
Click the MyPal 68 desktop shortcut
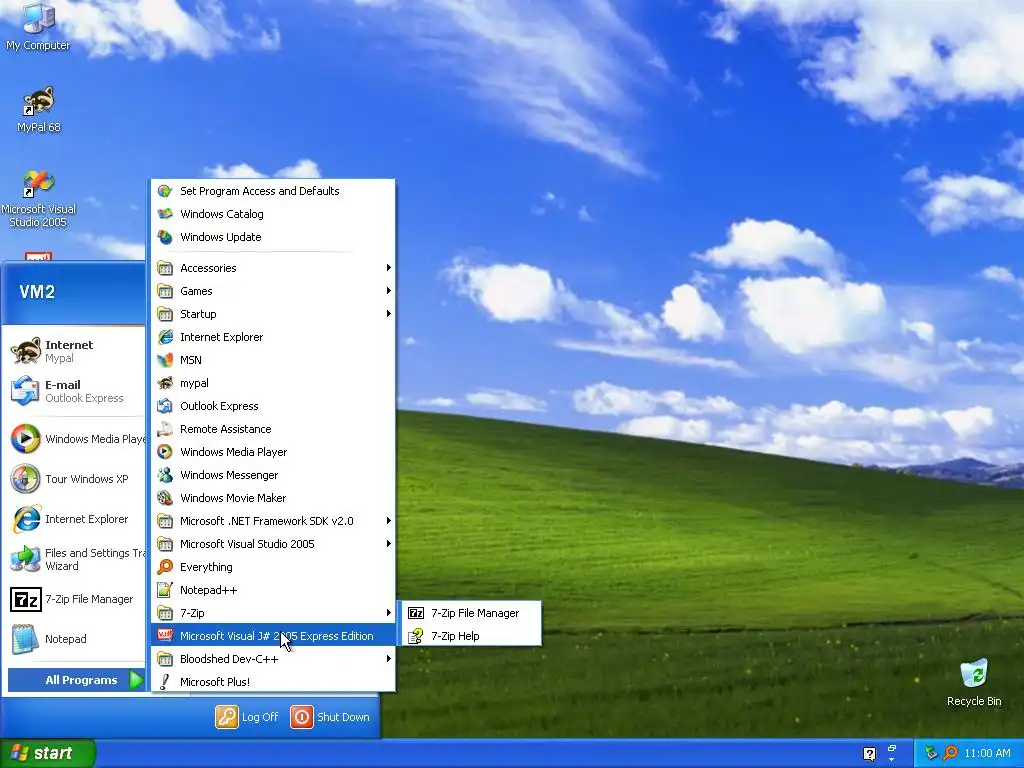(39, 109)
